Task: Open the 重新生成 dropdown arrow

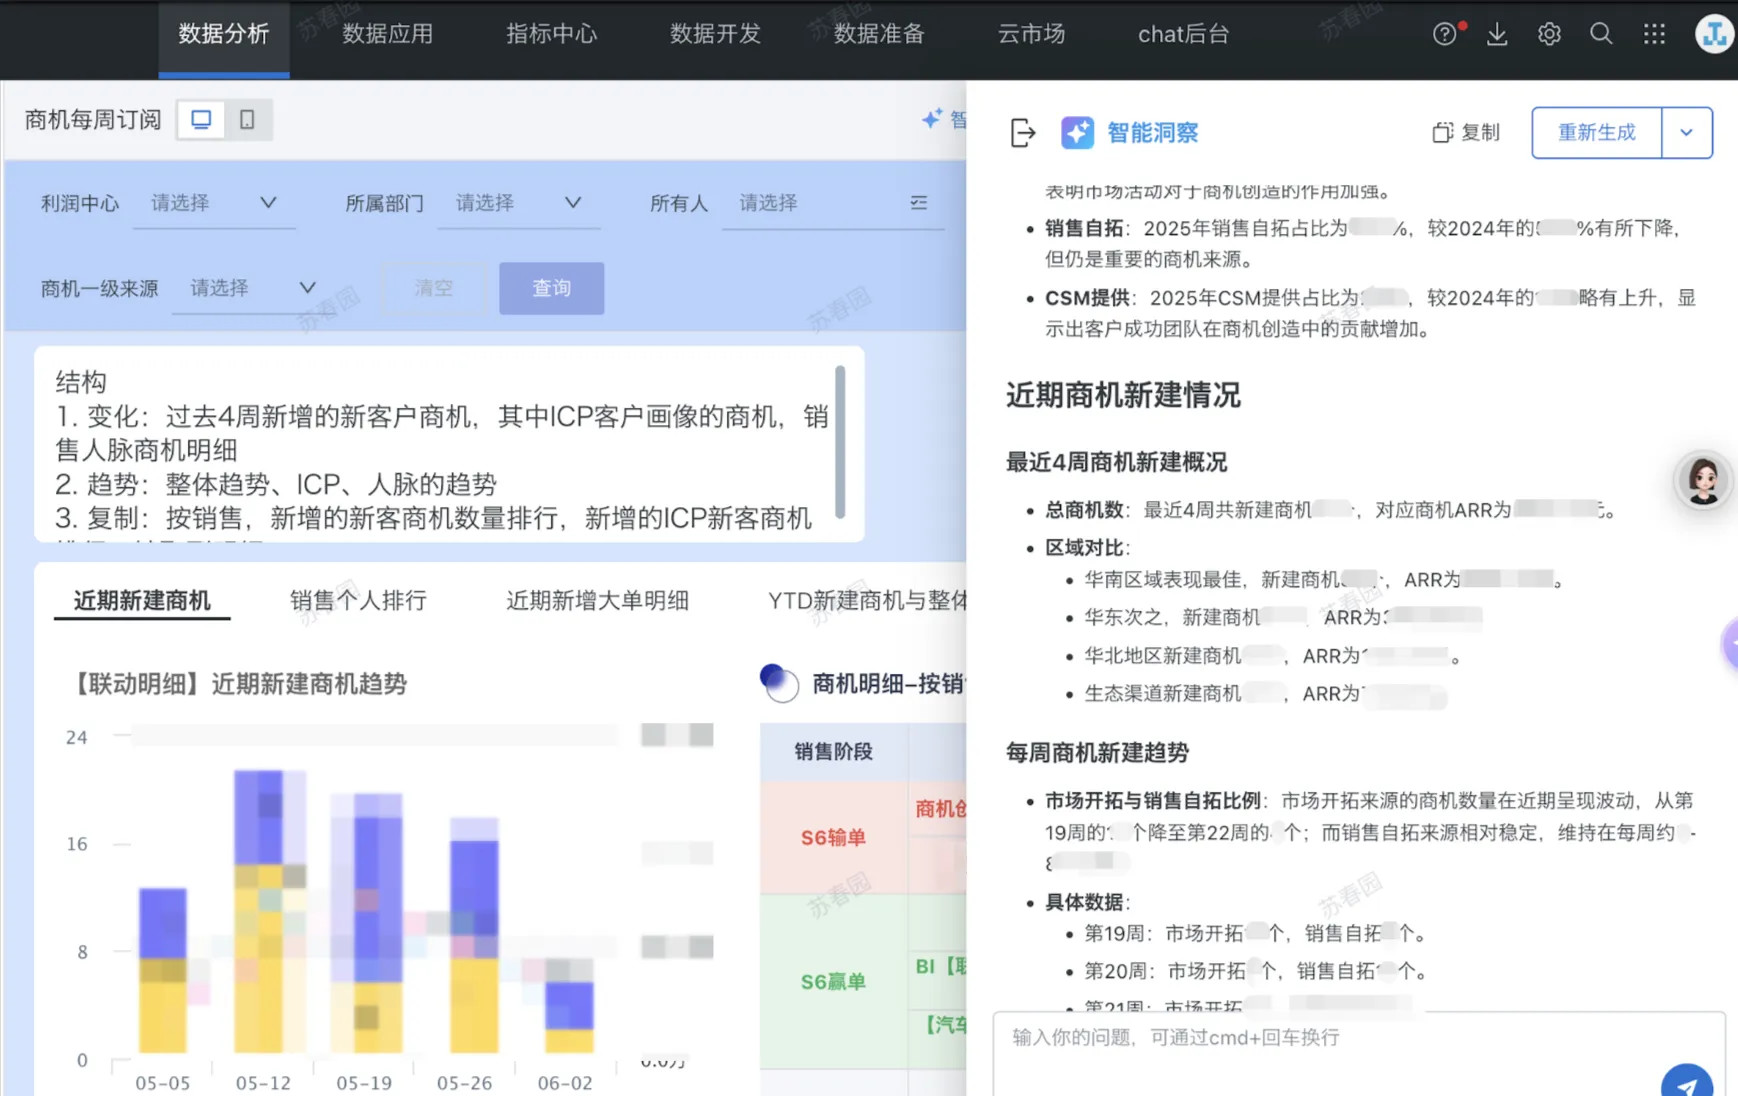Action: click(1686, 133)
